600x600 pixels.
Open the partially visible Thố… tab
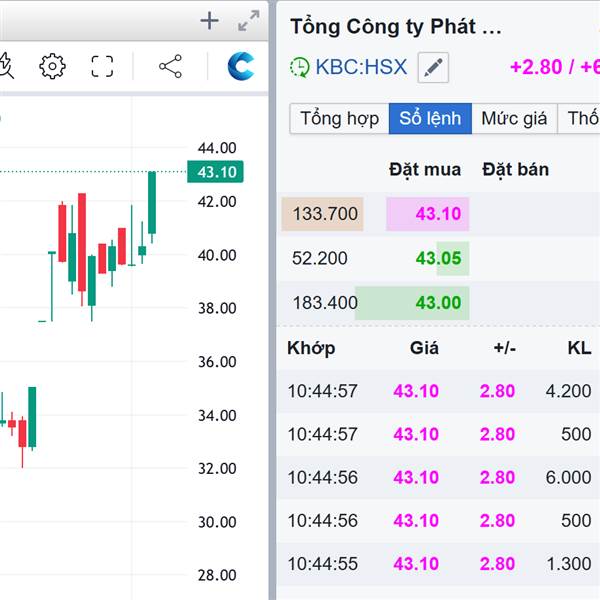click(x=582, y=118)
